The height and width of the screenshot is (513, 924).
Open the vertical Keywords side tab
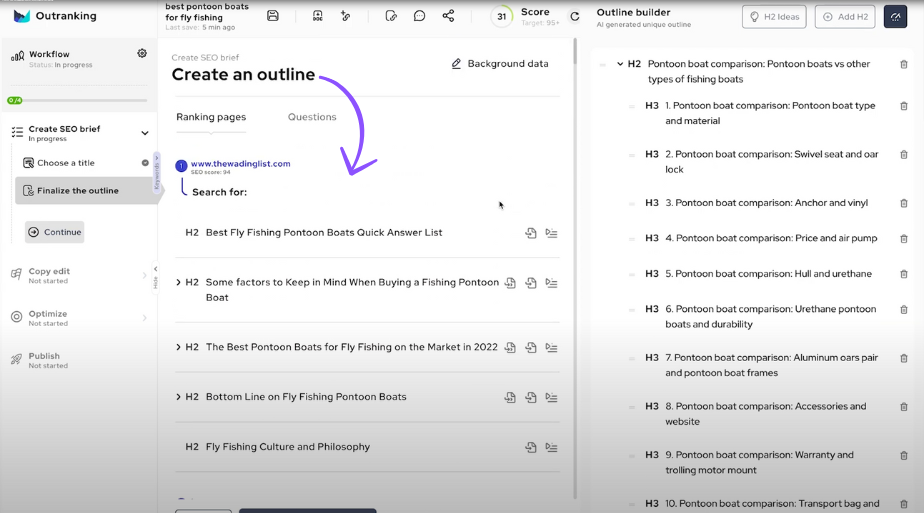click(x=157, y=173)
